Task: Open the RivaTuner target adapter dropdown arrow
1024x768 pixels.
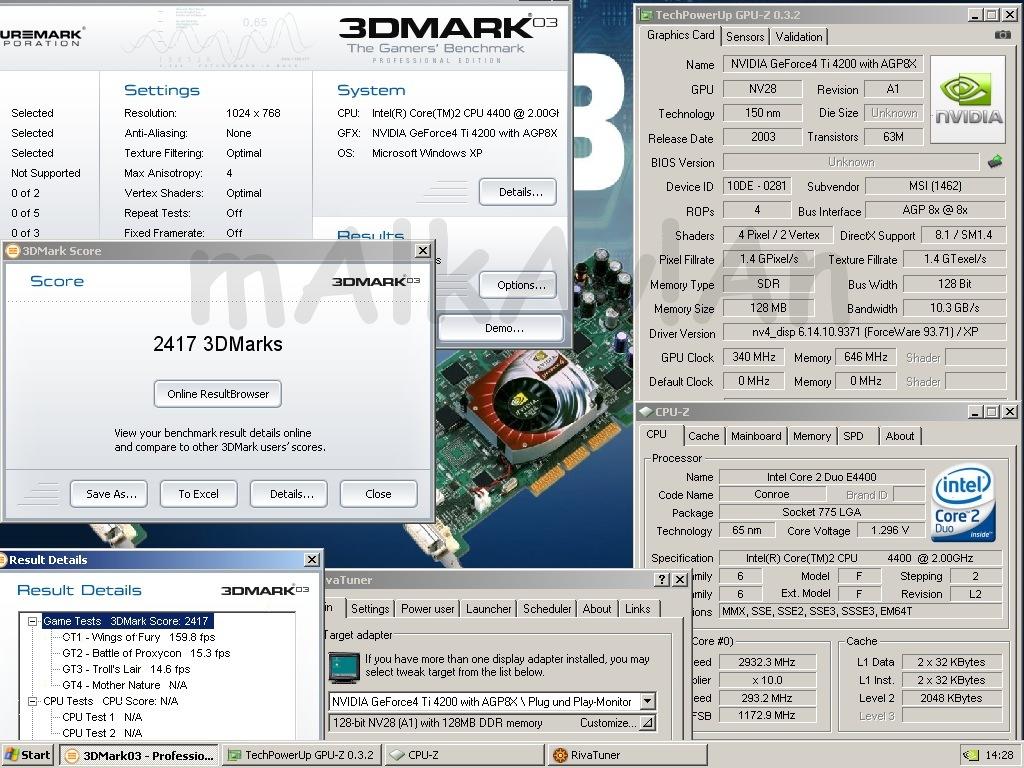Action: pos(647,701)
